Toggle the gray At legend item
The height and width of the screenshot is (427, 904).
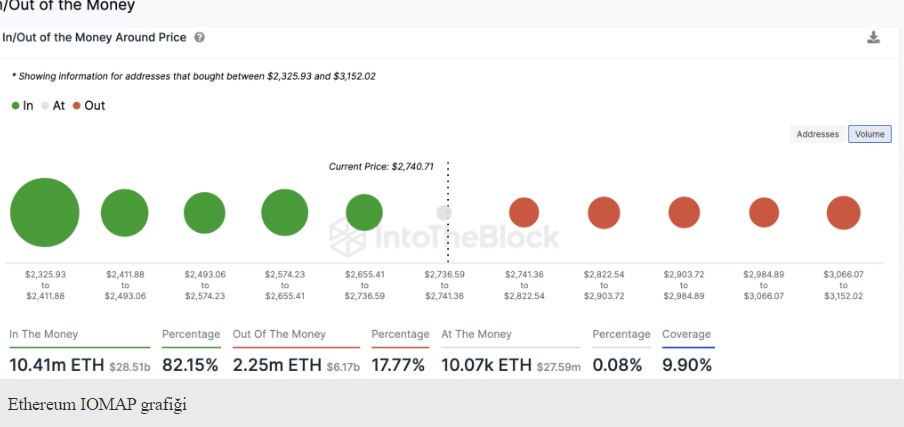53,105
